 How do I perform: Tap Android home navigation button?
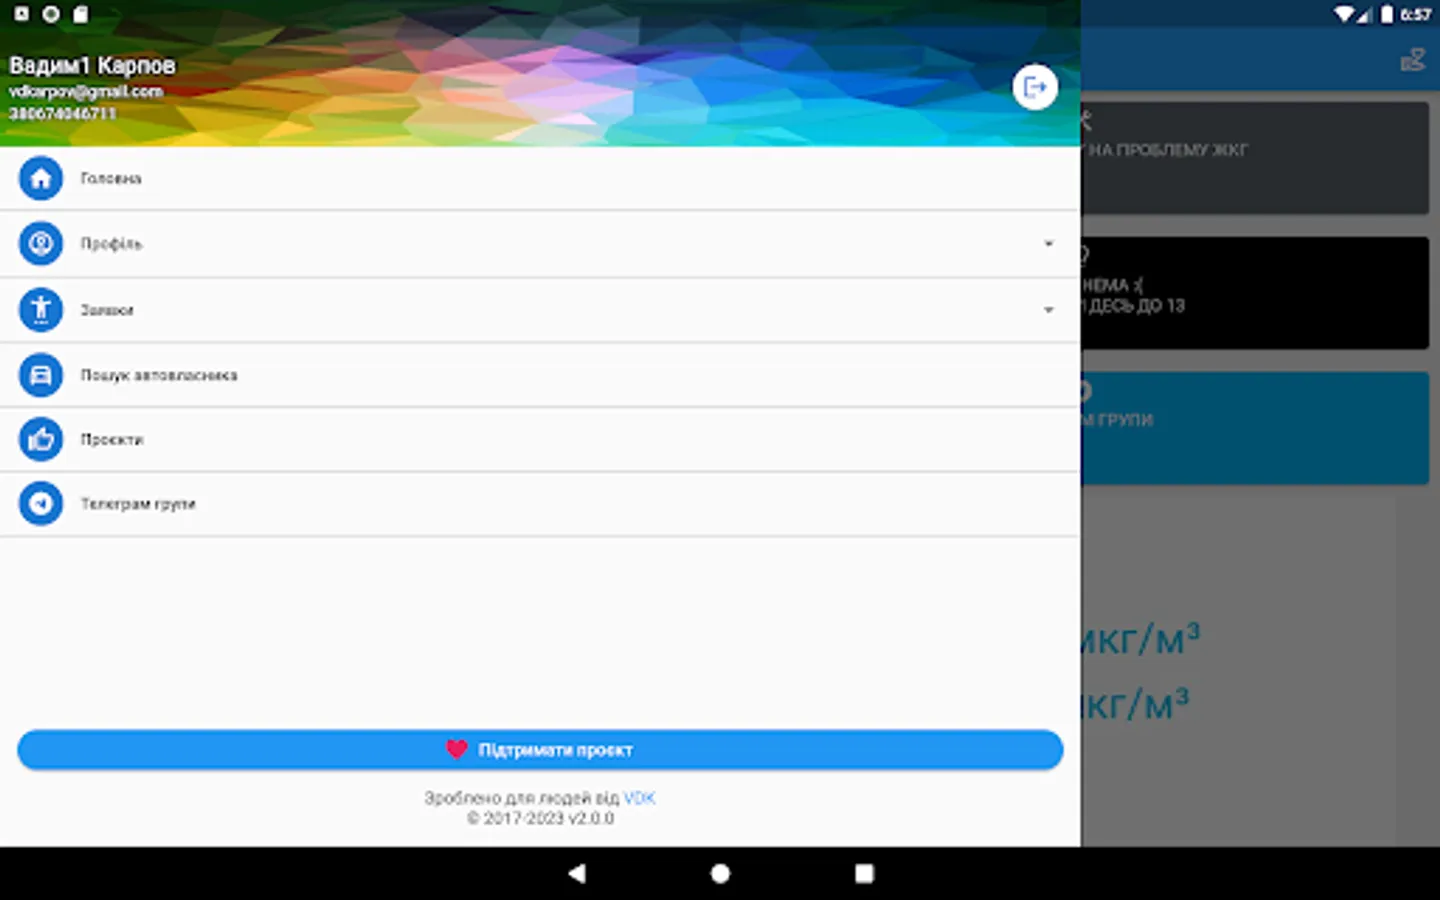[x=720, y=873]
